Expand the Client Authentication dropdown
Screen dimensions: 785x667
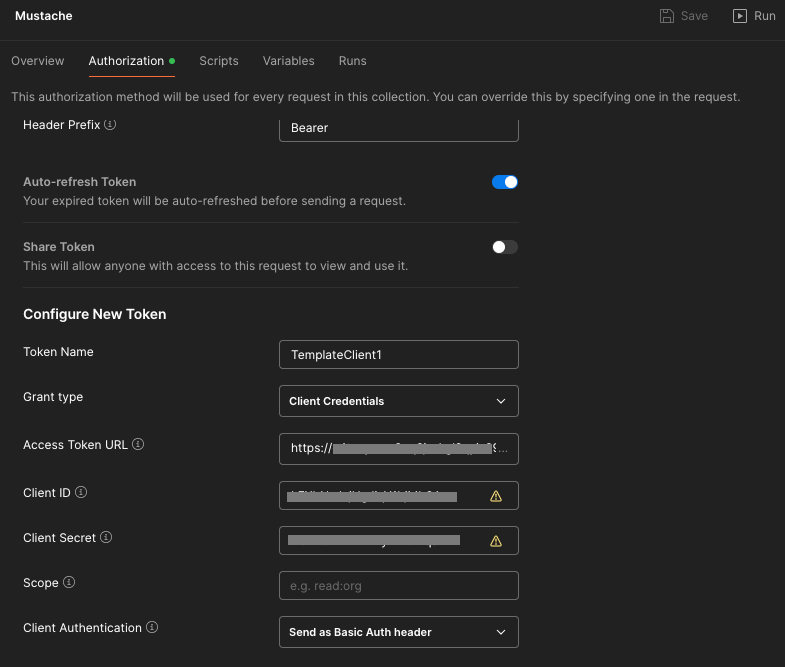click(x=398, y=632)
